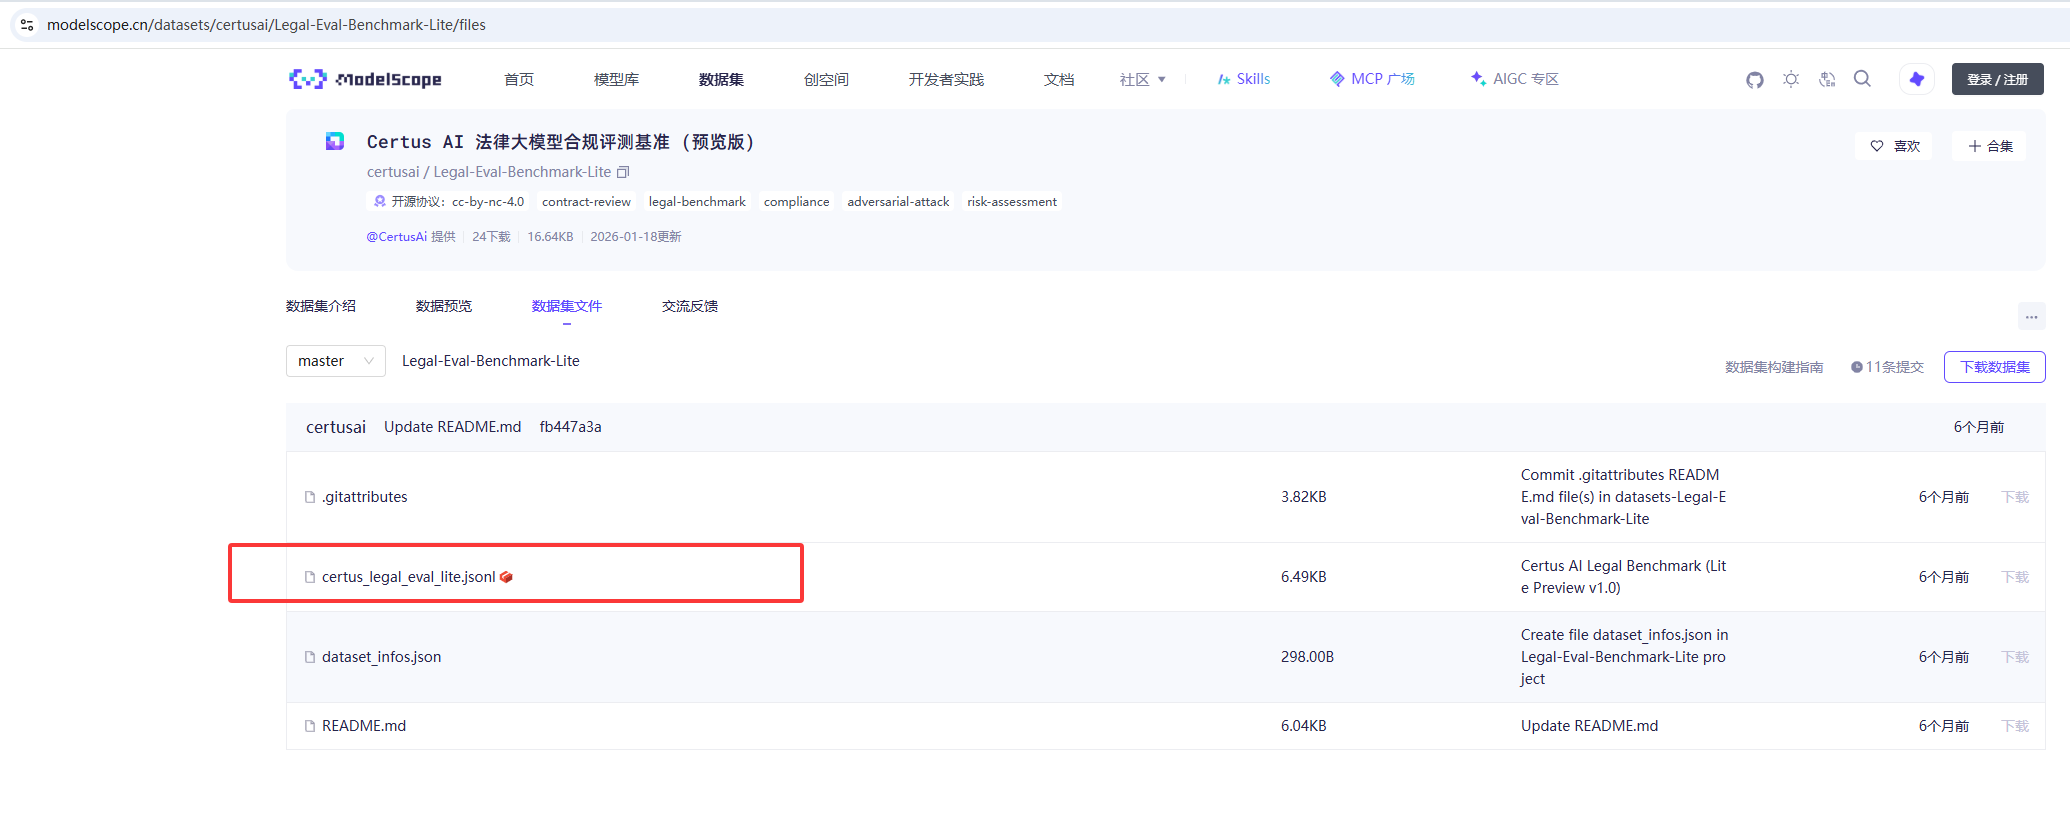This screenshot has width=2070, height=839.
Task: Click the risk-assessment tag
Action: coord(1012,202)
